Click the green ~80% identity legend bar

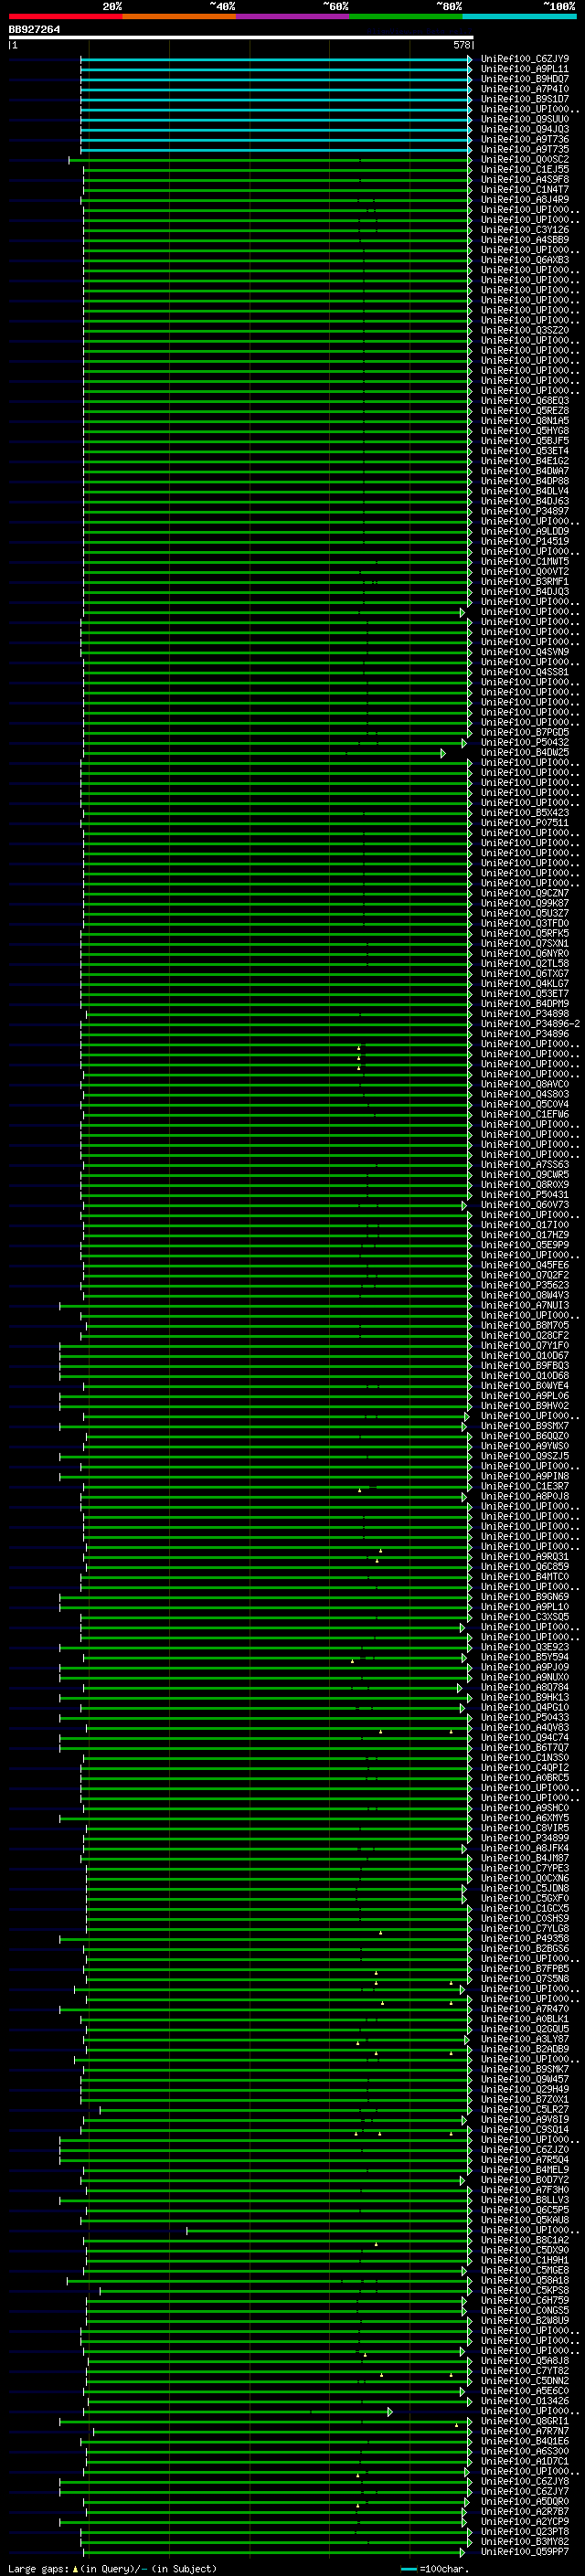click(406, 16)
